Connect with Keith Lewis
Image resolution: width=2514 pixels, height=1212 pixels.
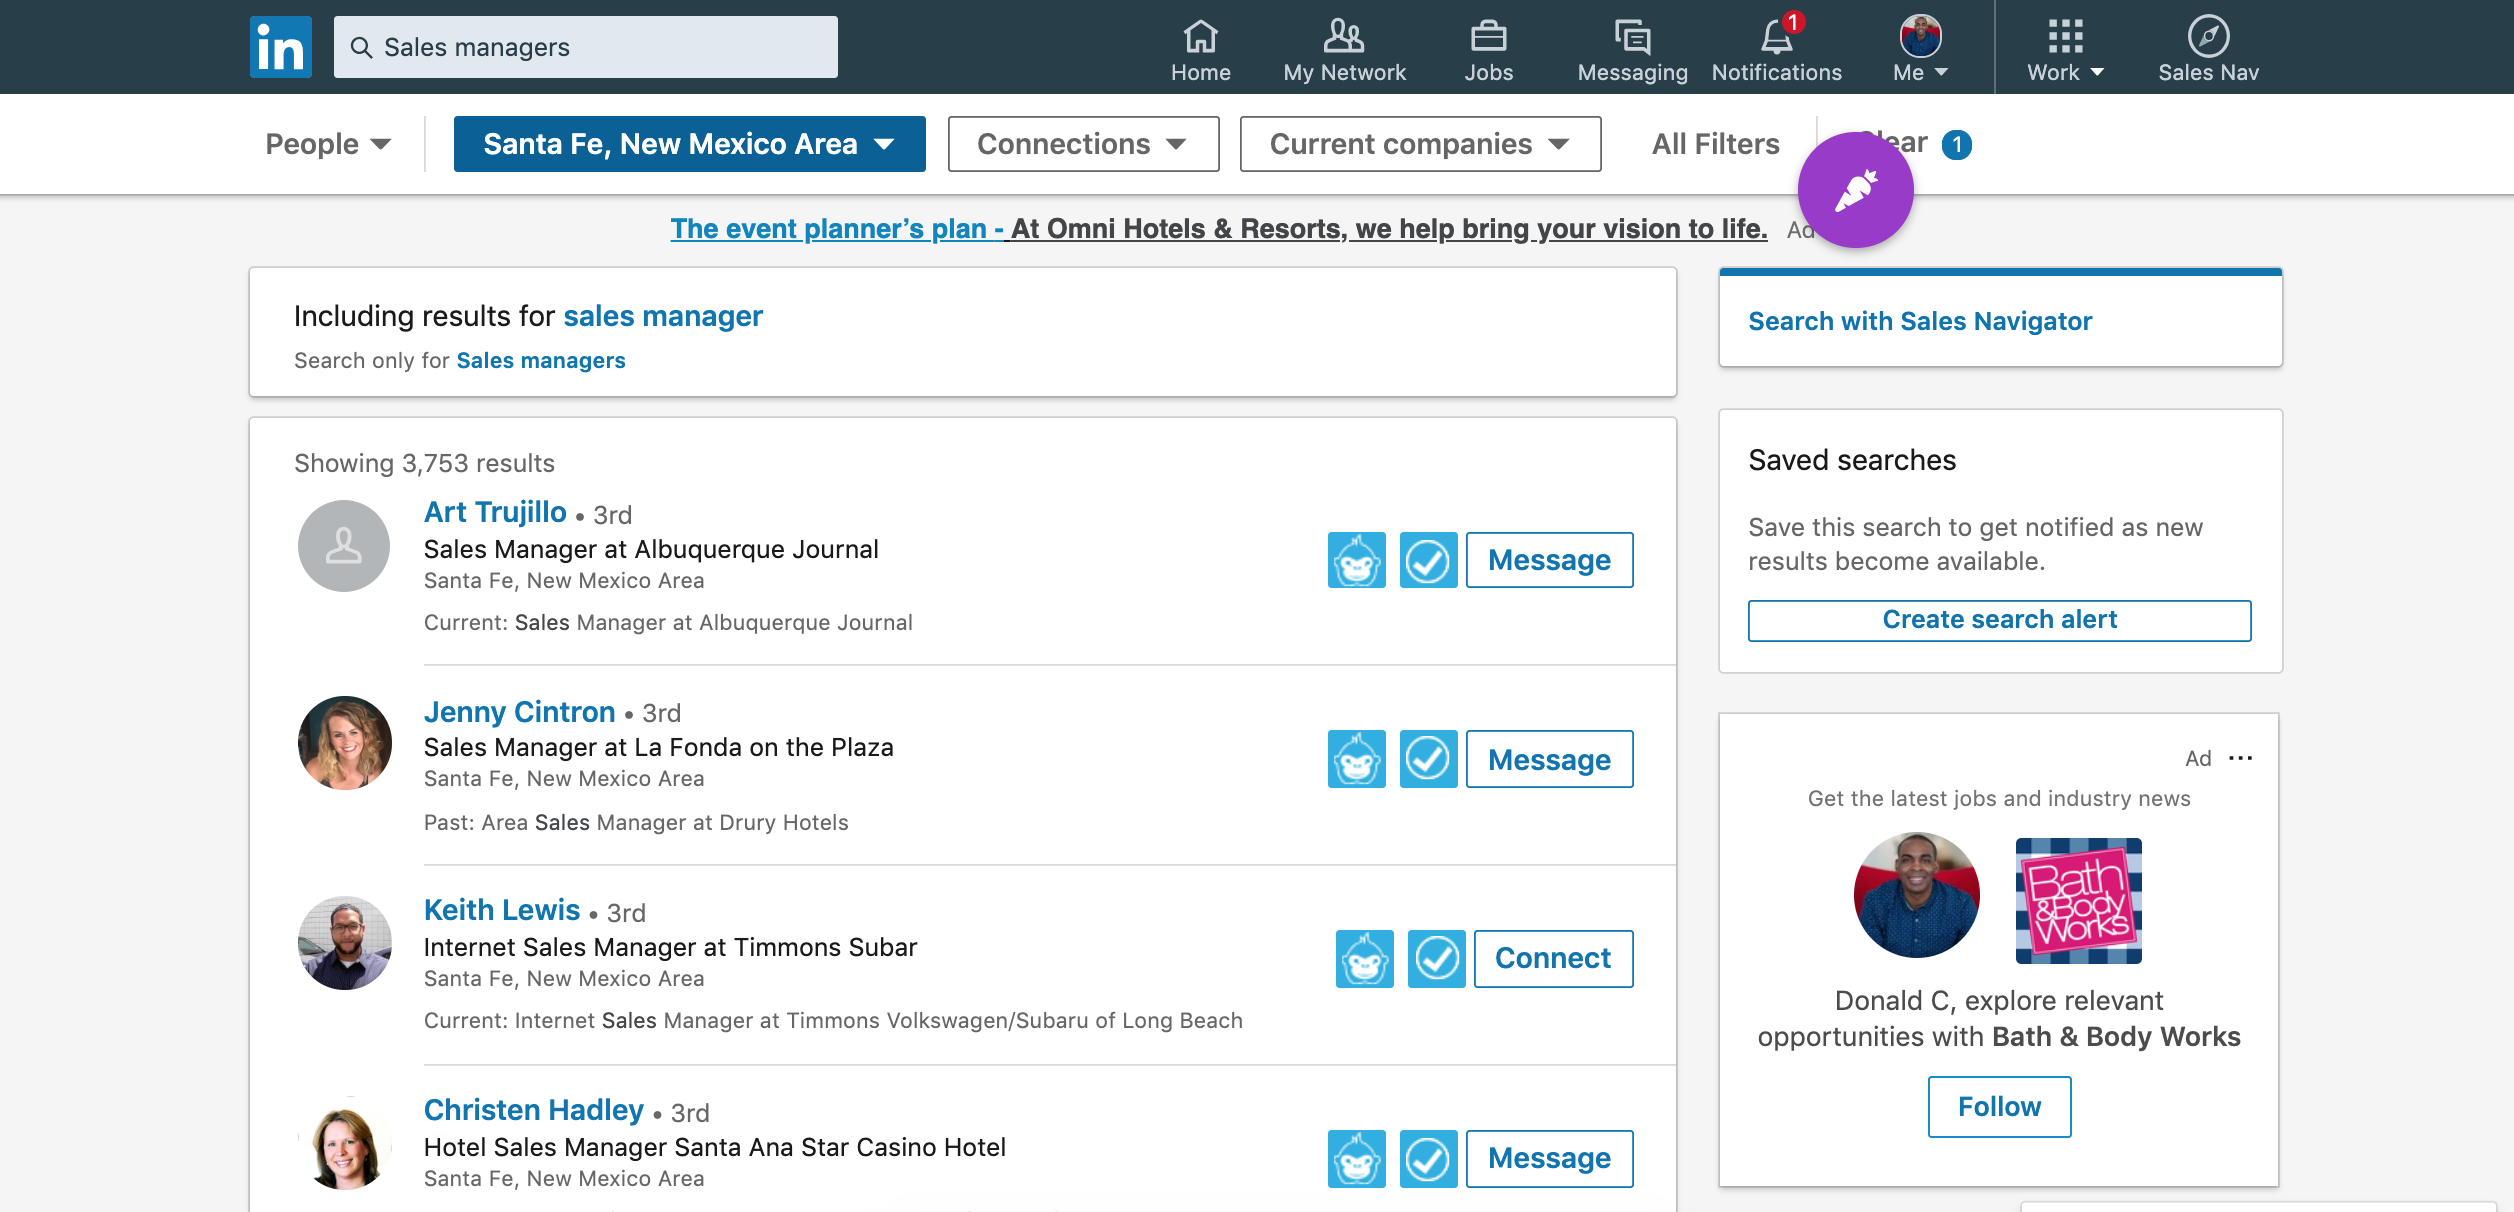[x=1553, y=959]
